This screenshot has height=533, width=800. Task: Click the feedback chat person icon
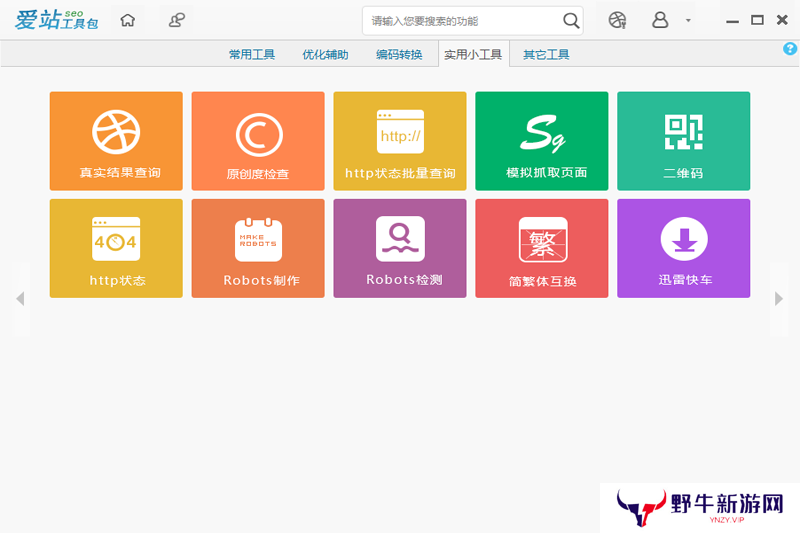[177, 20]
